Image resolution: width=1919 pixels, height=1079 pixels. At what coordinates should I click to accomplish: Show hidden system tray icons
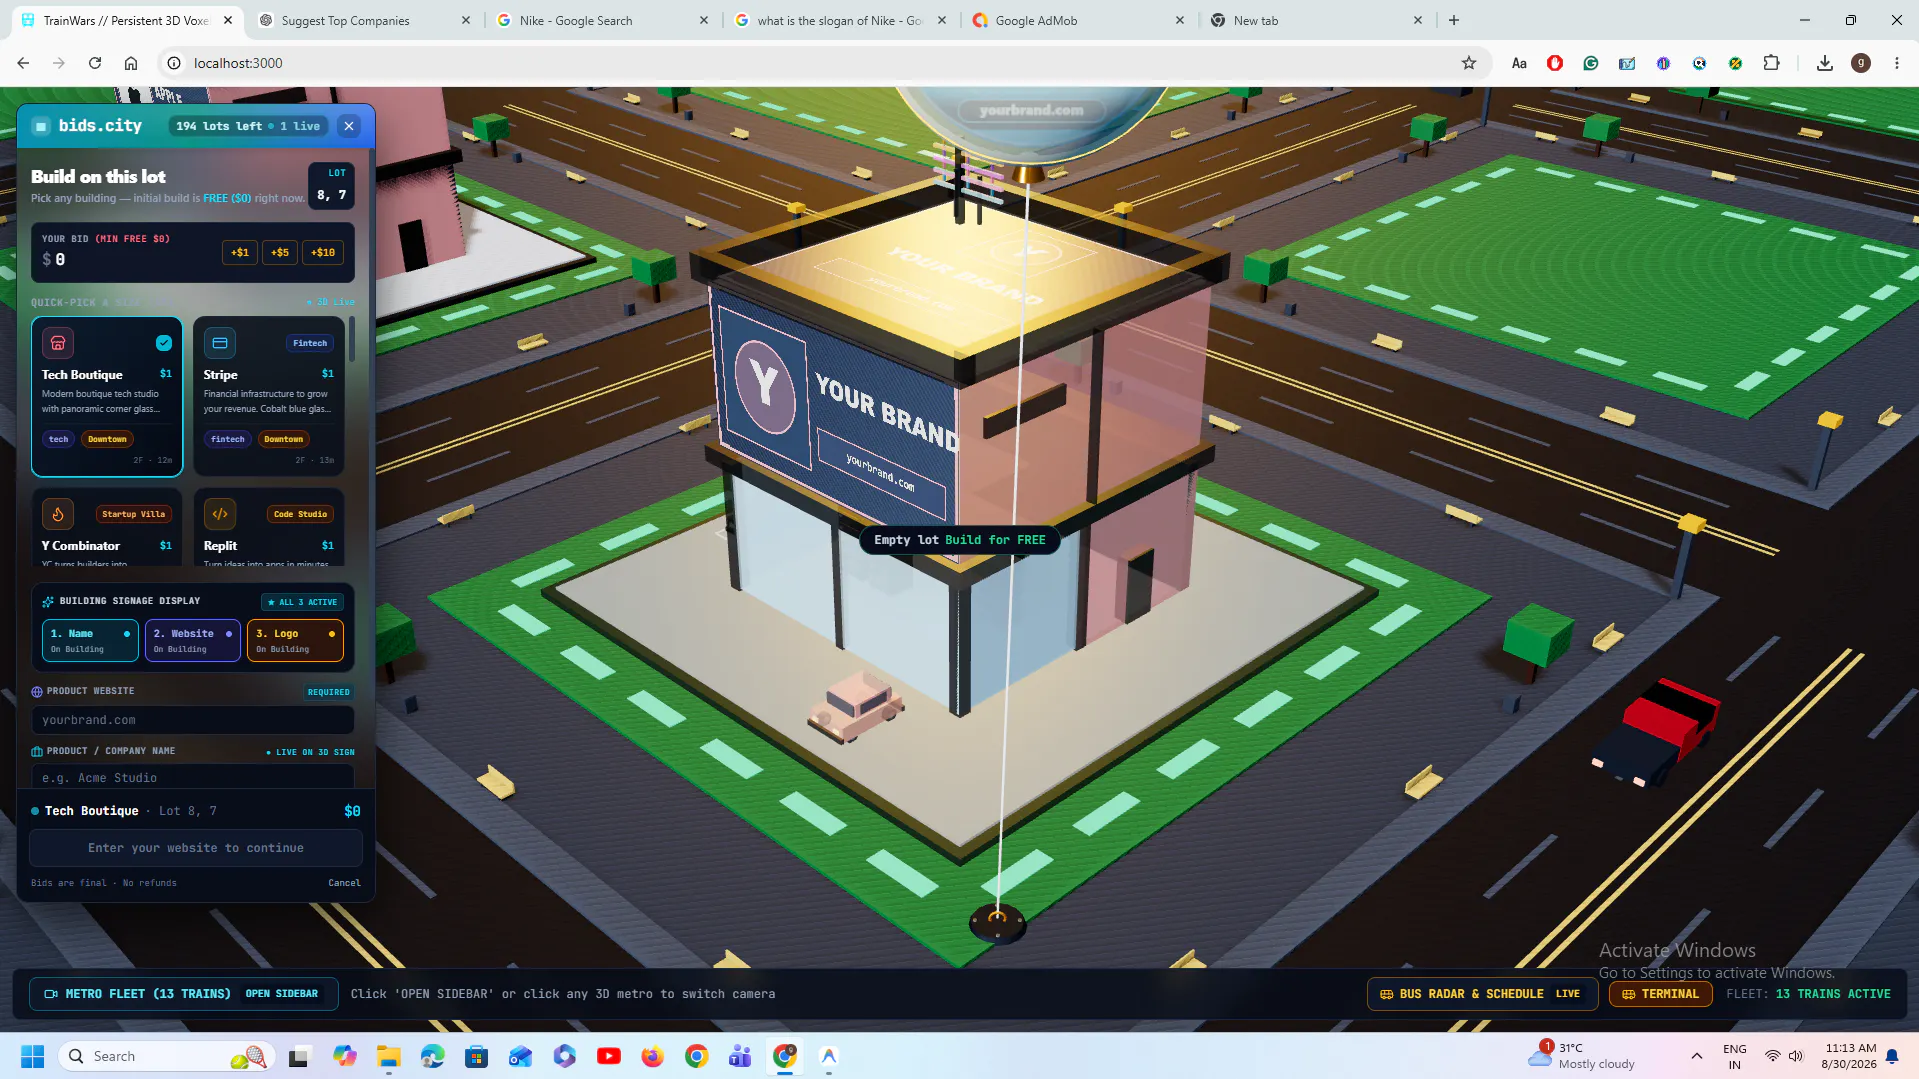pos(1696,1056)
